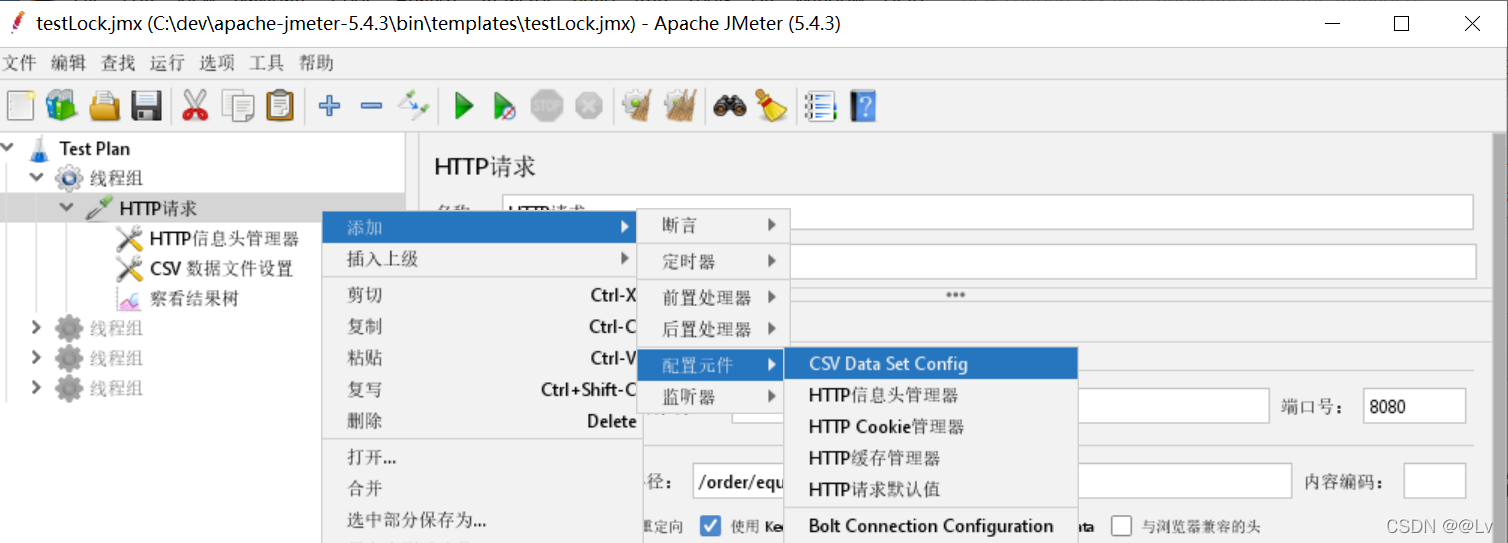The image size is (1508, 543).
Task: Clear all results with the double broom icon
Action: 680,105
